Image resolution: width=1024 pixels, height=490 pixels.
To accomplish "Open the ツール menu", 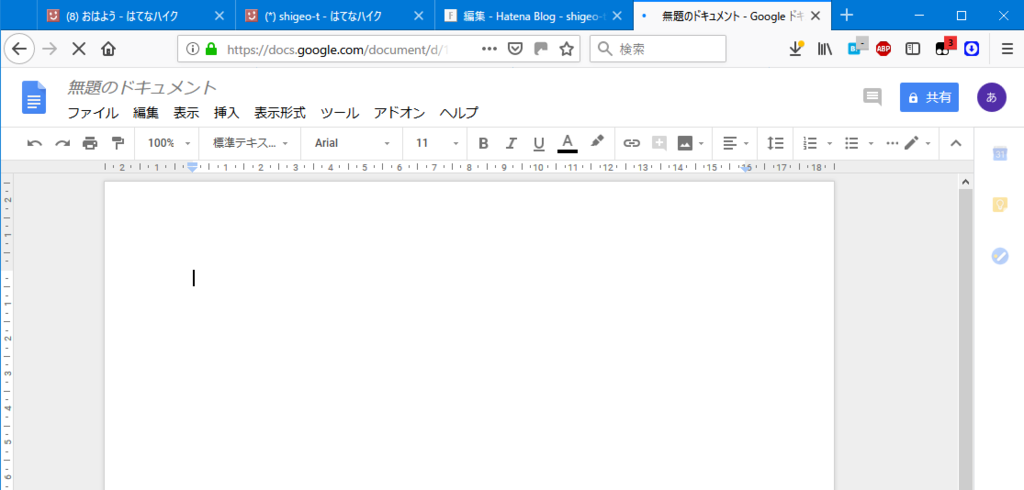I will 340,113.
